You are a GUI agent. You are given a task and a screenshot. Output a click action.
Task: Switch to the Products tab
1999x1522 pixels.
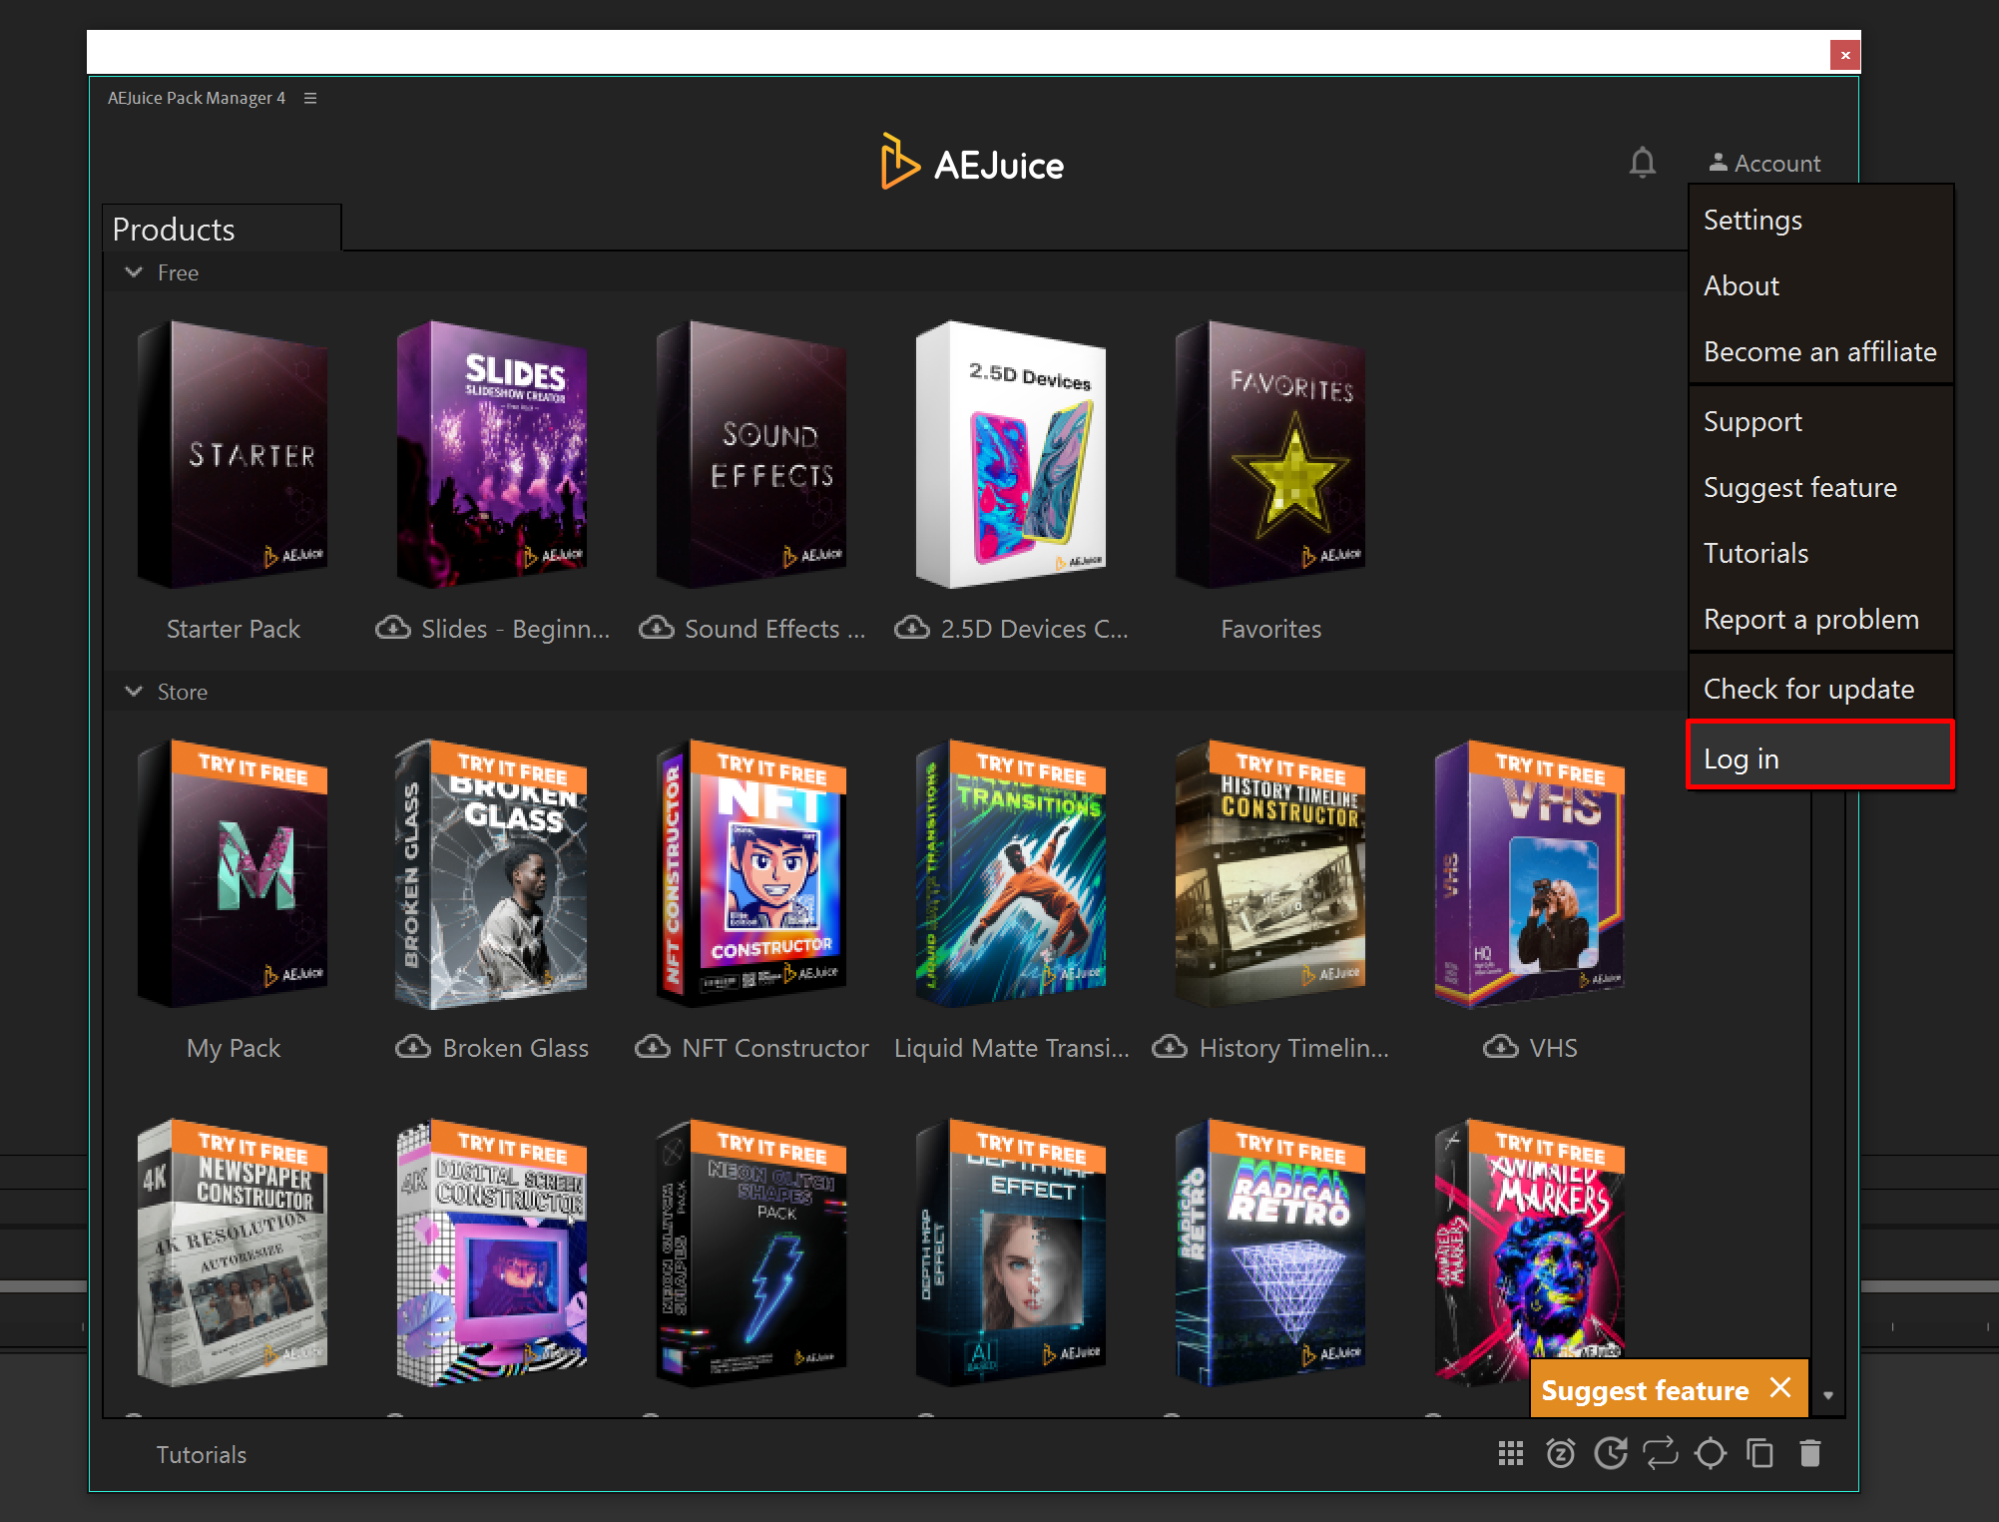tap(174, 229)
